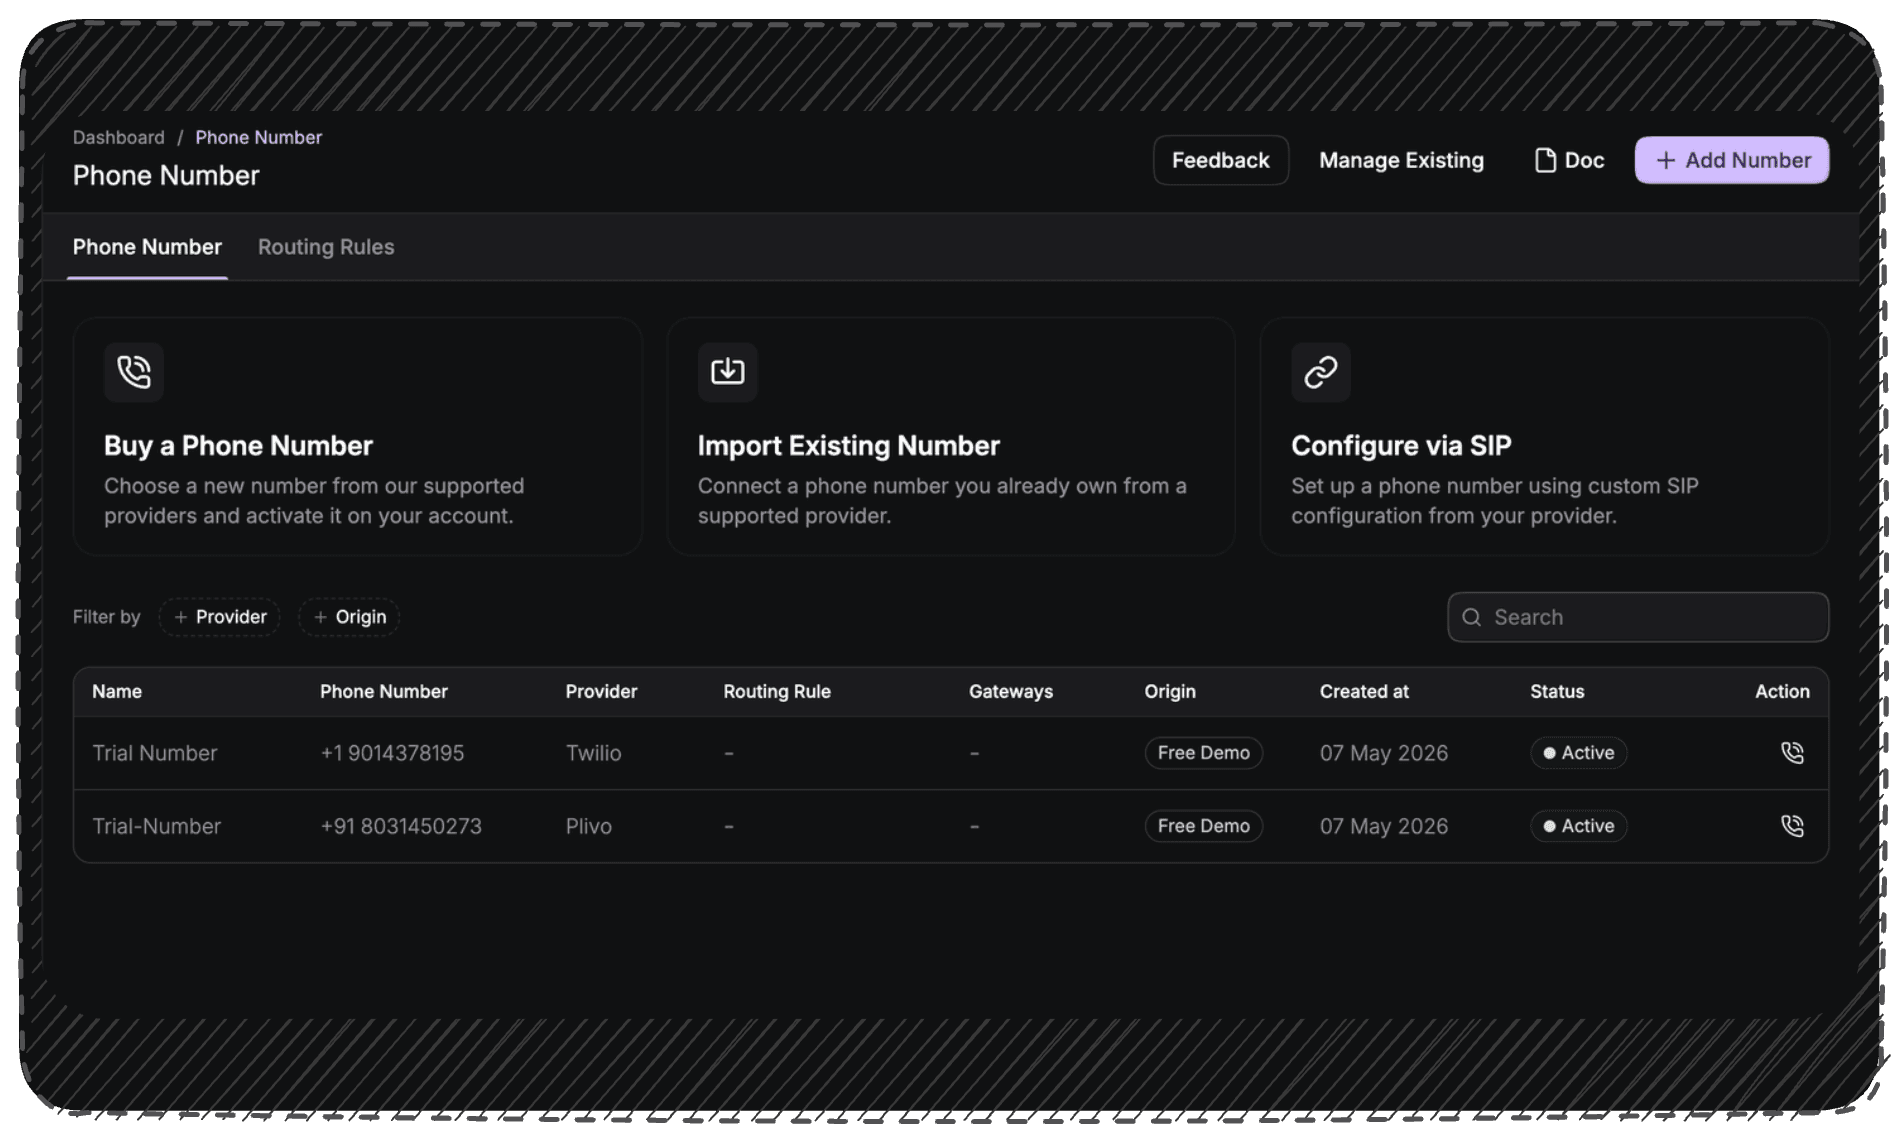Click the +1 9014378195 phone number
Viewport: 1901px width, 1132px height.
point(392,753)
